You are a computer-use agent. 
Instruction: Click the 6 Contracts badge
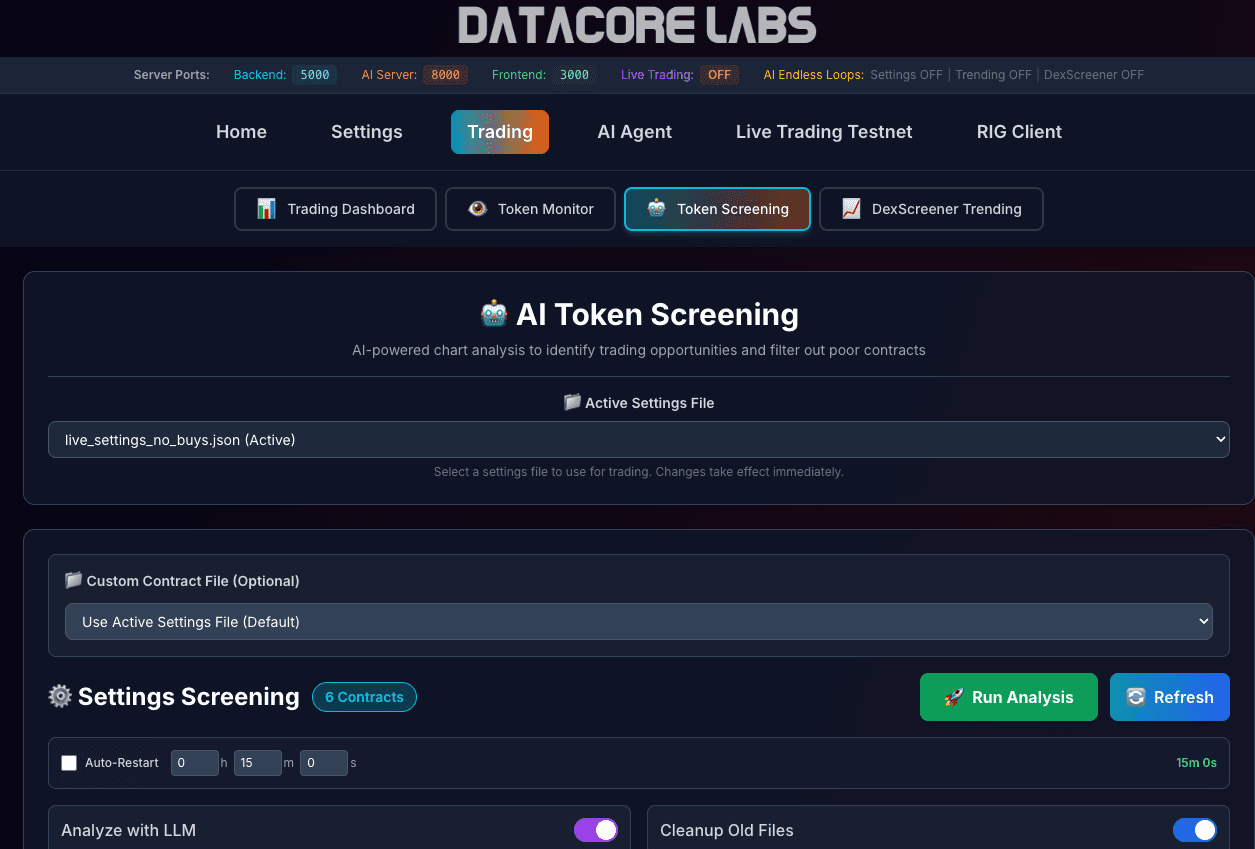[364, 697]
